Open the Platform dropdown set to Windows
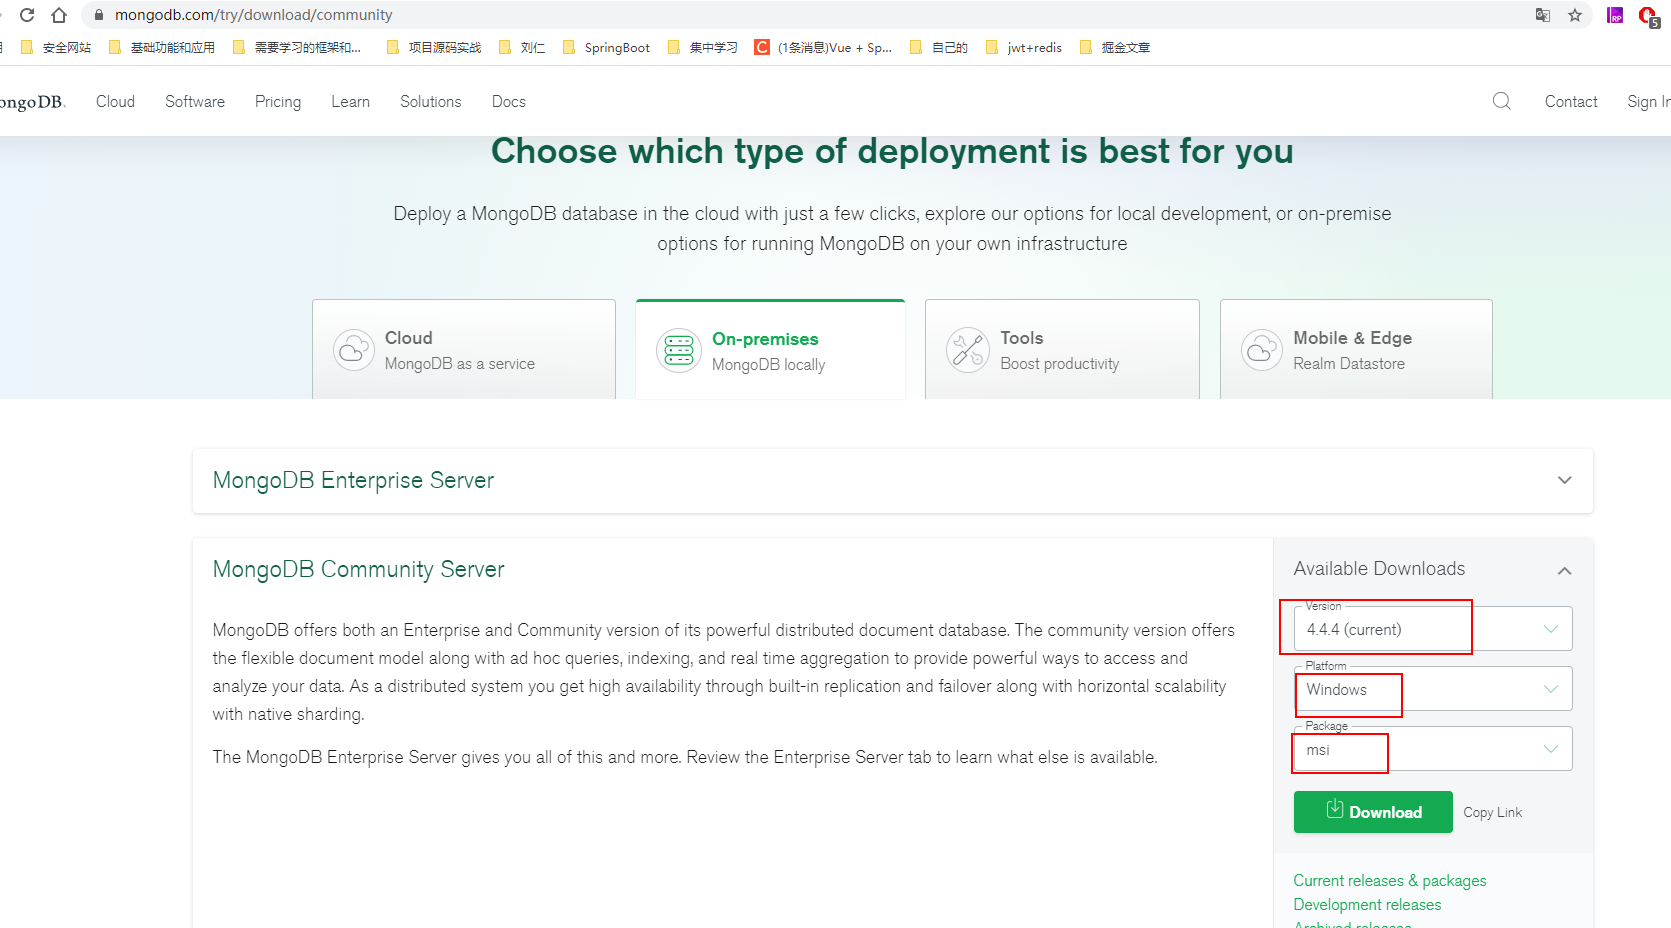Image resolution: width=1671 pixels, height=928 pixels. coord(1432,689)
